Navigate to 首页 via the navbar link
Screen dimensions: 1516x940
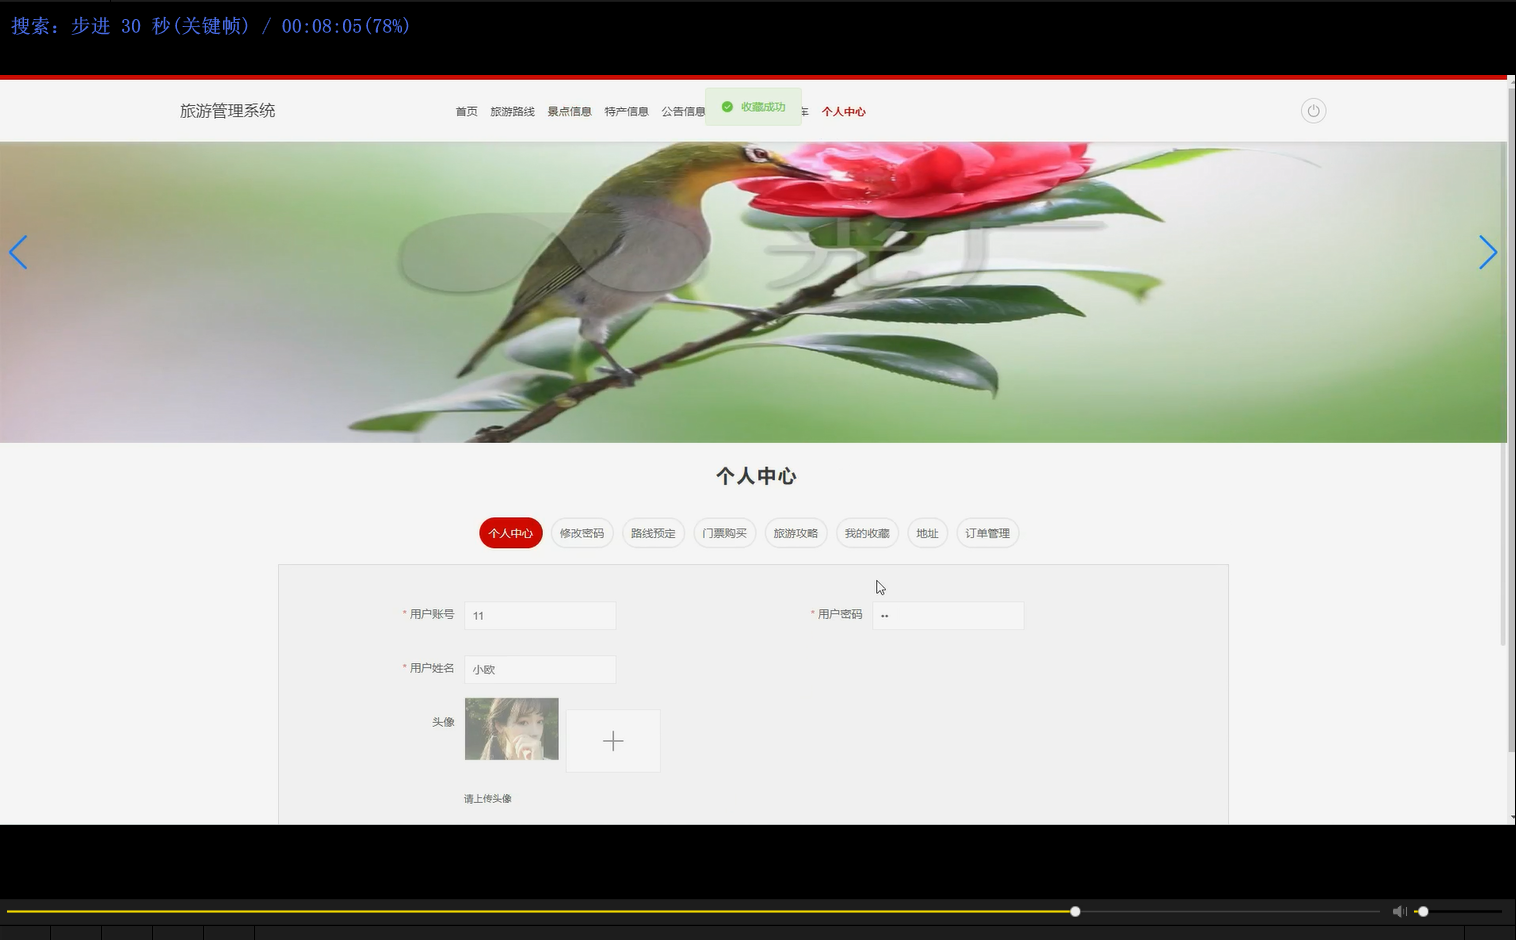coord(466,111)
